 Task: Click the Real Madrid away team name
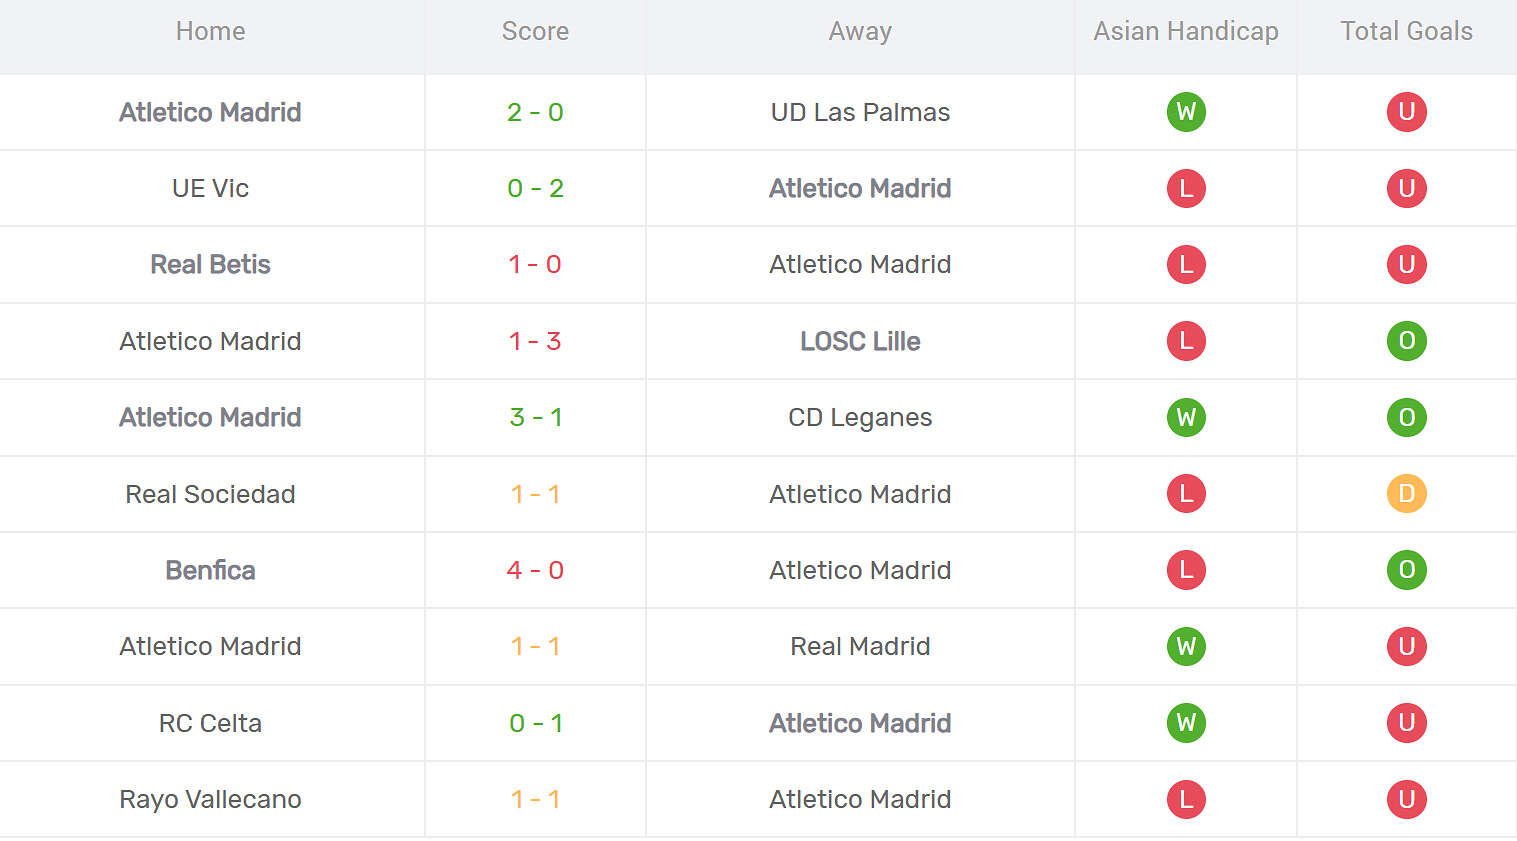(x=860, y=646)
